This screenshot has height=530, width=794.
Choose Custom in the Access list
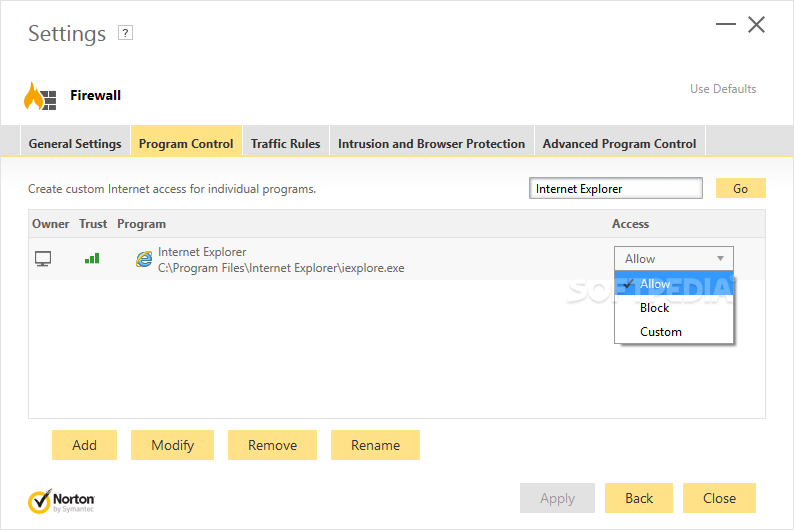(673, 332)
